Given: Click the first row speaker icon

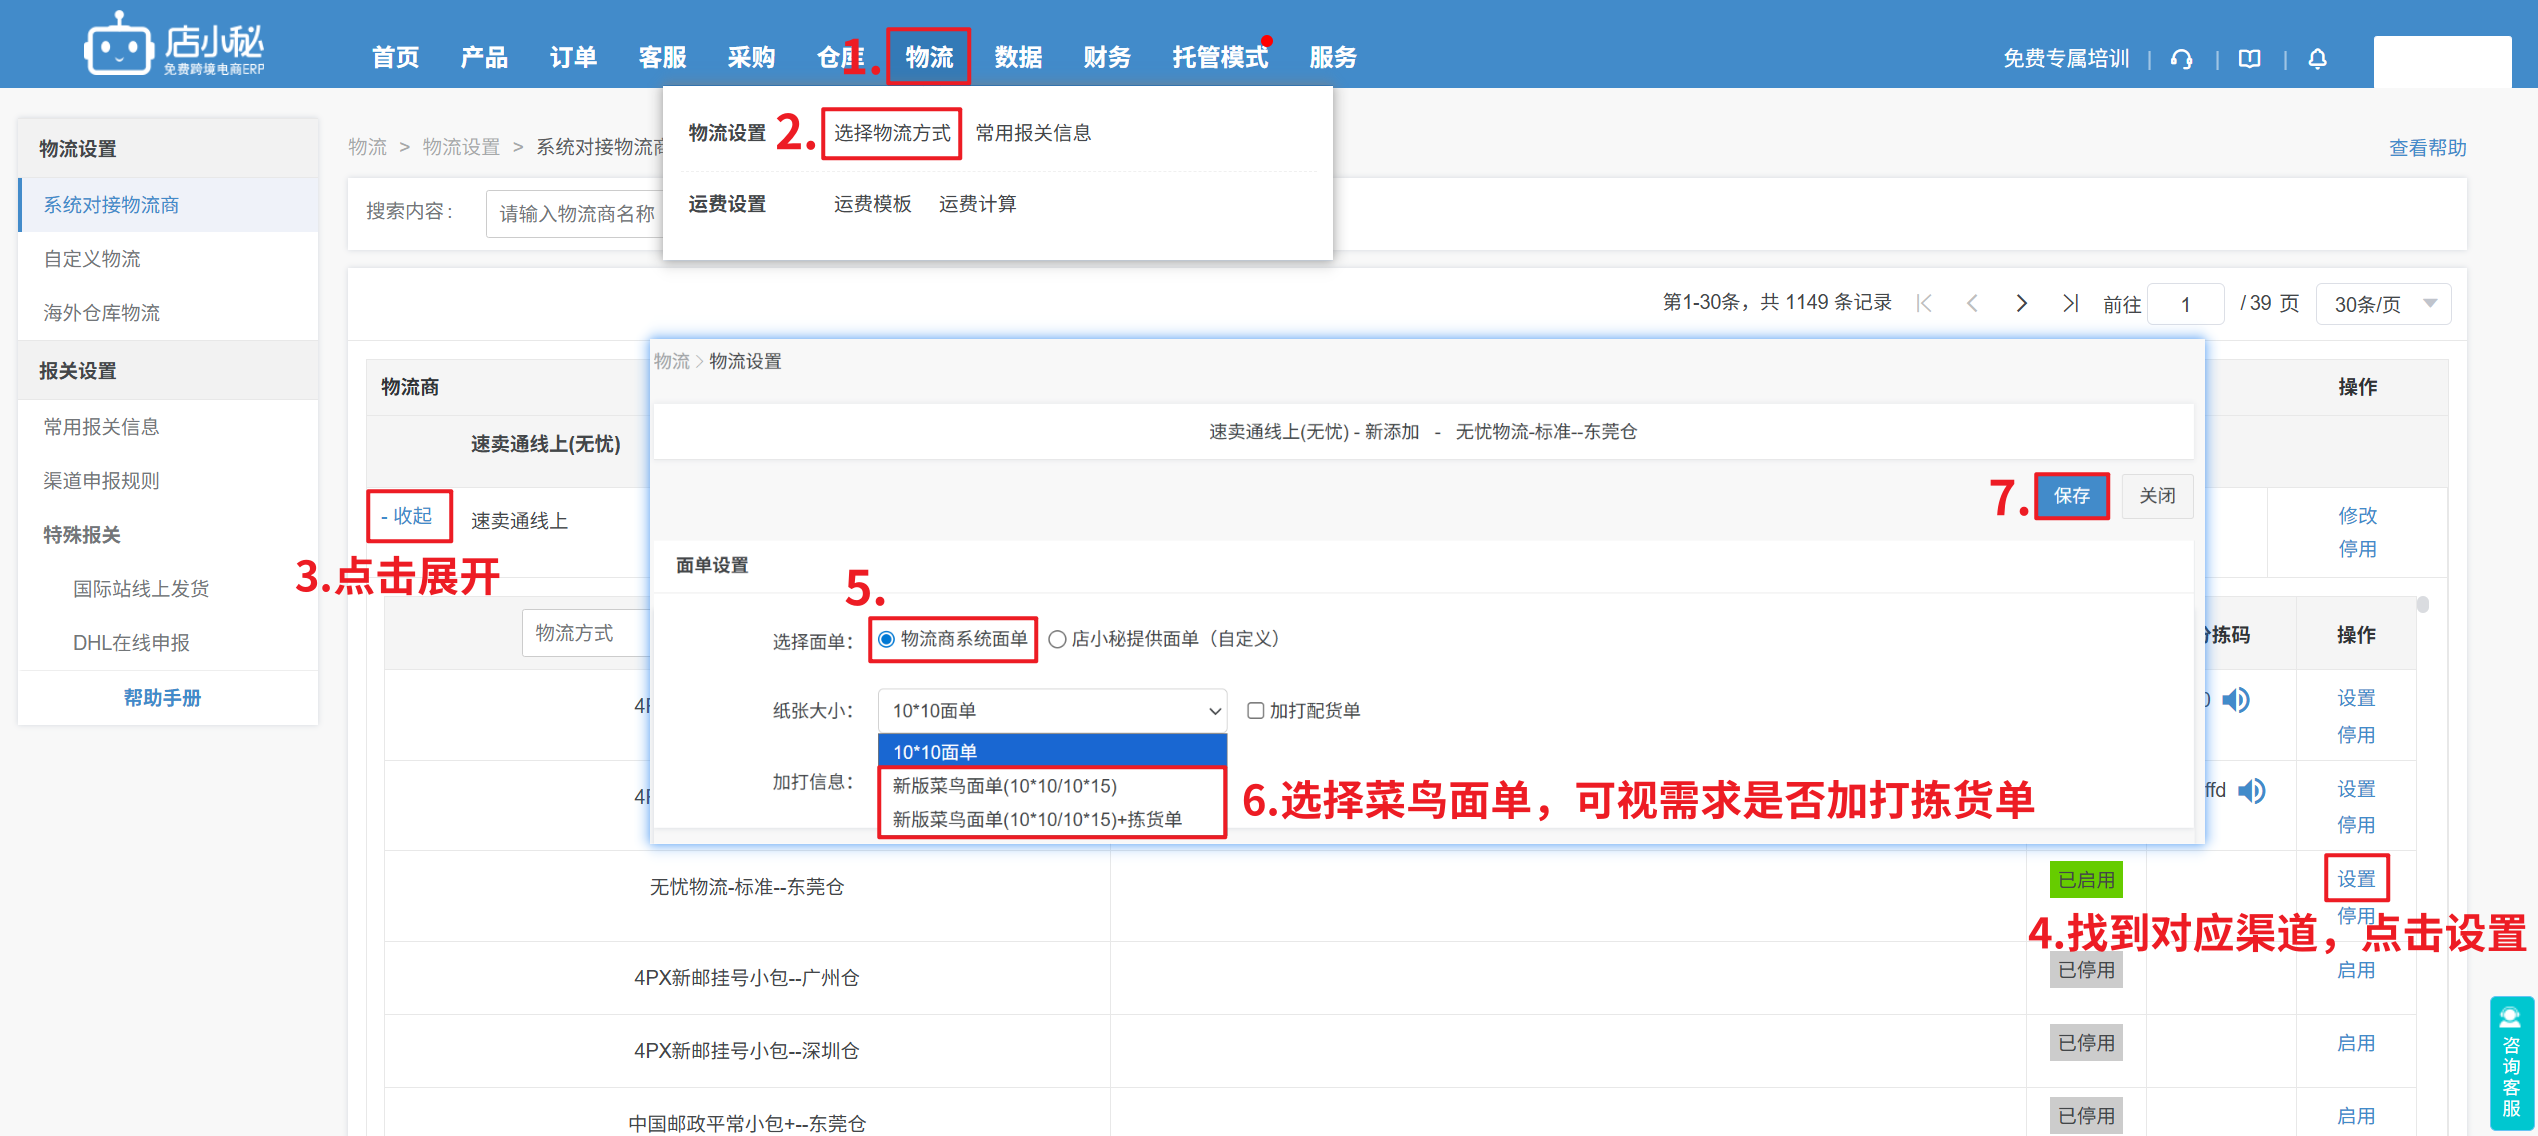Looking at the screenshot, I should [x=2236, y=700].
